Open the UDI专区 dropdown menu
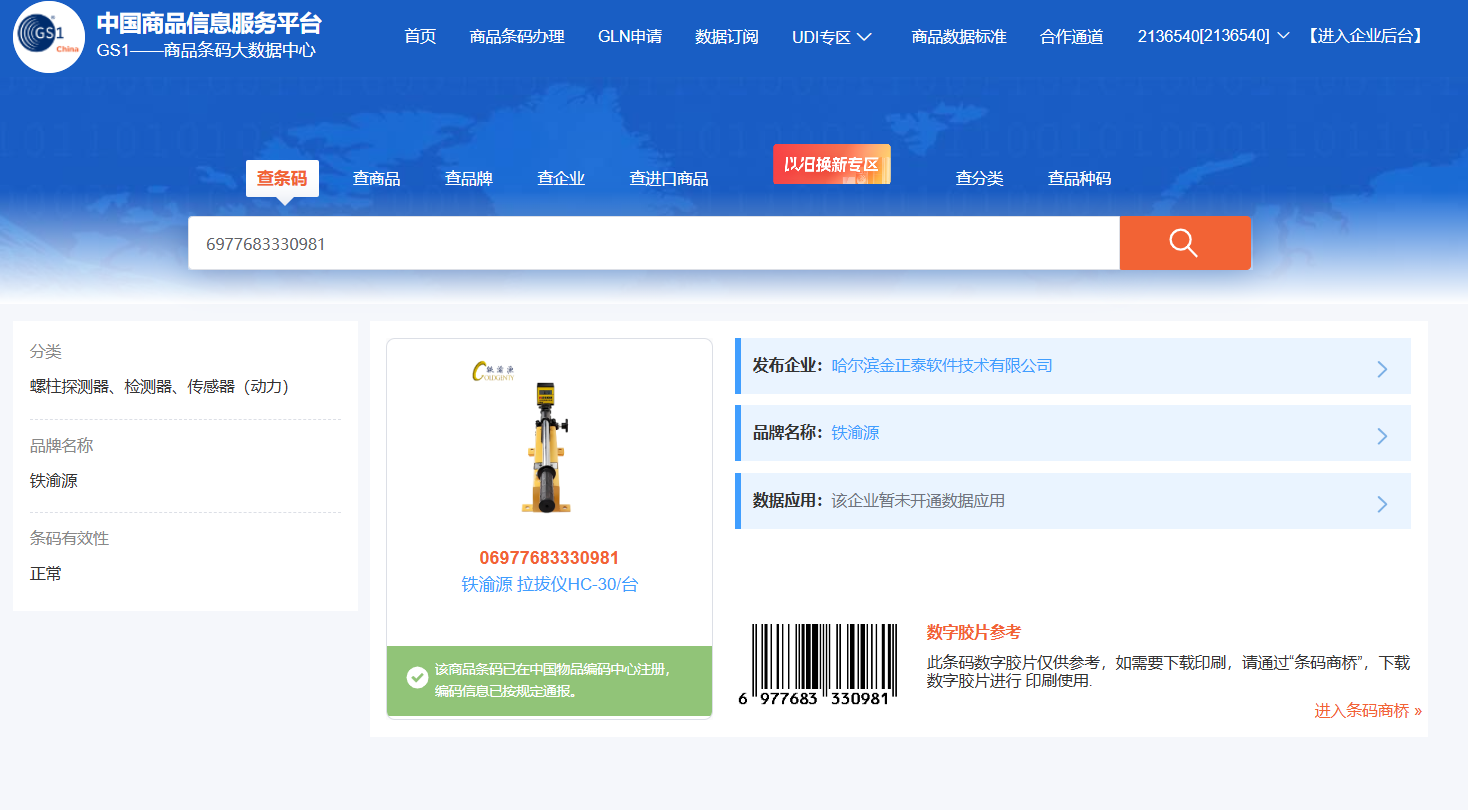Viewport: 1468px width, 810px height. (832, 37)
